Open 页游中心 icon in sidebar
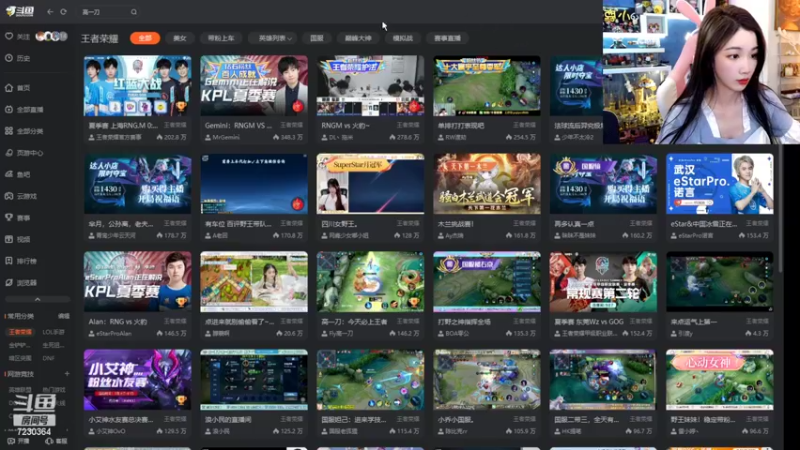 pos(9,153)
